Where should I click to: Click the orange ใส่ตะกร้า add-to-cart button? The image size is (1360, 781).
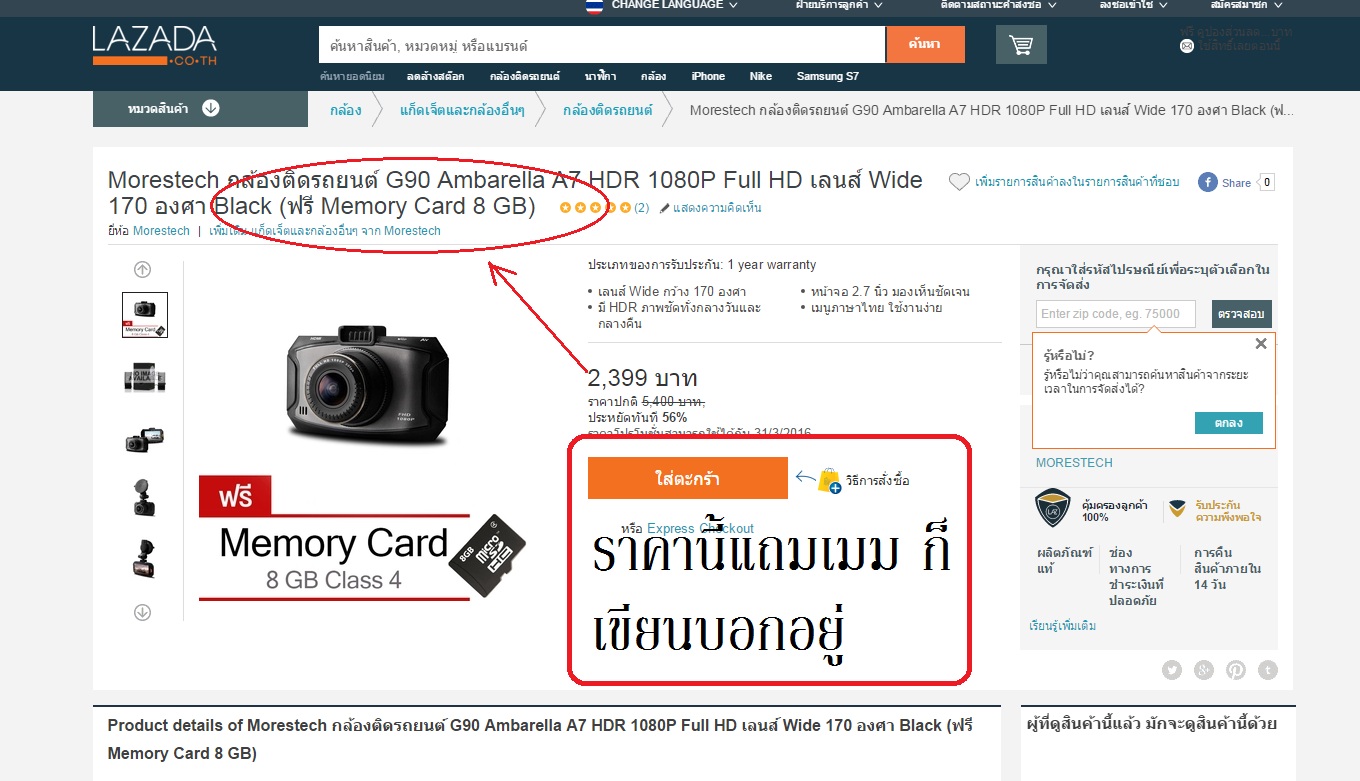pos(688,478)
